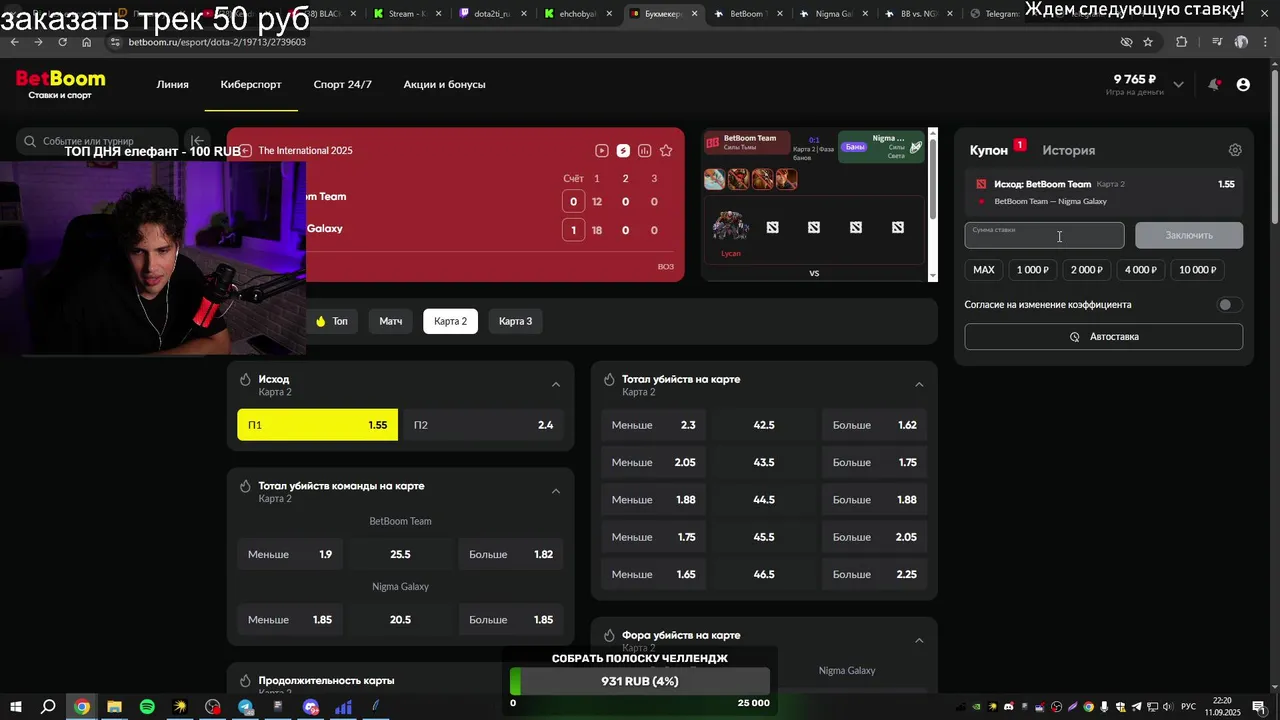This screenshot has height=720, width=1280.
Task: Select the Купон tab
Action: [989, 150]
